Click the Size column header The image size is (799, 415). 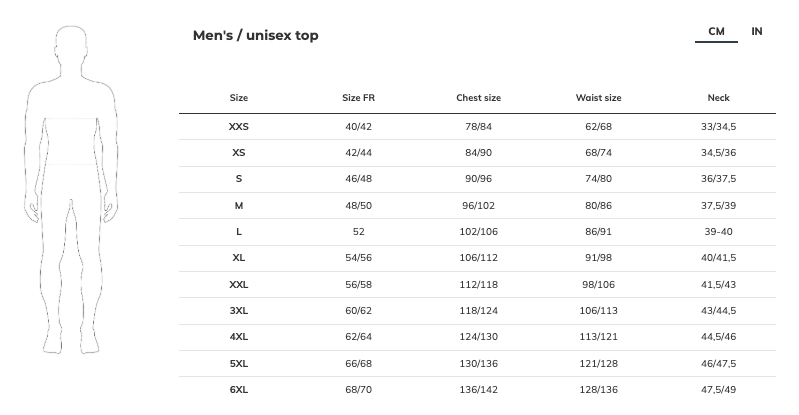click(x=238, y=98)
